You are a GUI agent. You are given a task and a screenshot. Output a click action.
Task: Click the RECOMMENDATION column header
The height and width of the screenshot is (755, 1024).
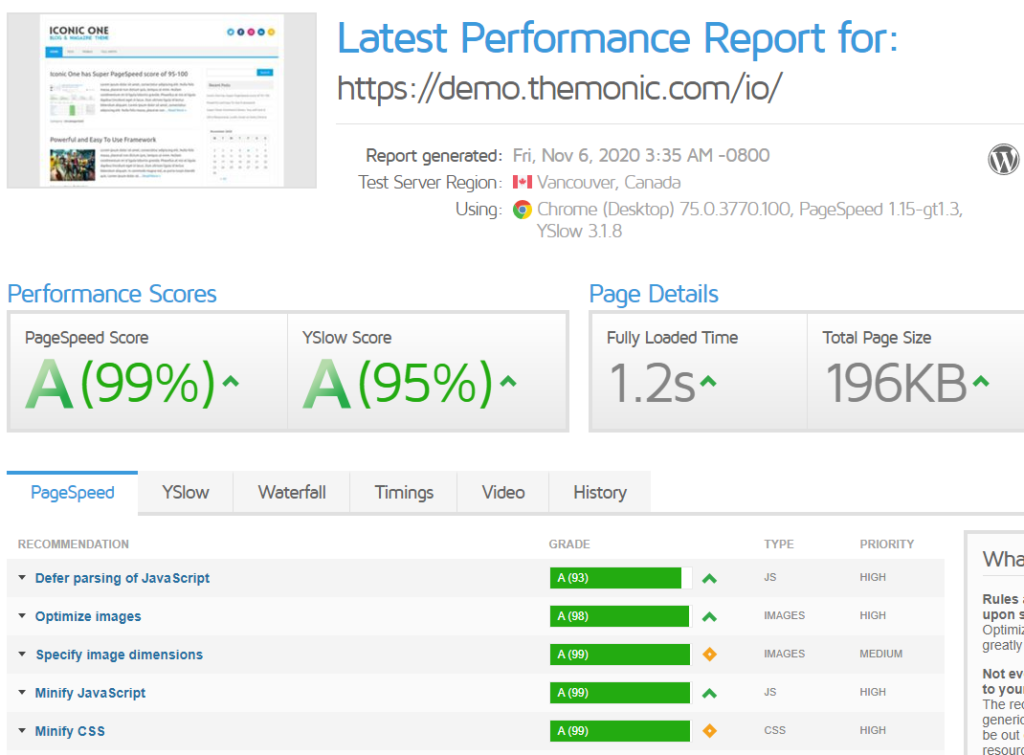(73, 544)
